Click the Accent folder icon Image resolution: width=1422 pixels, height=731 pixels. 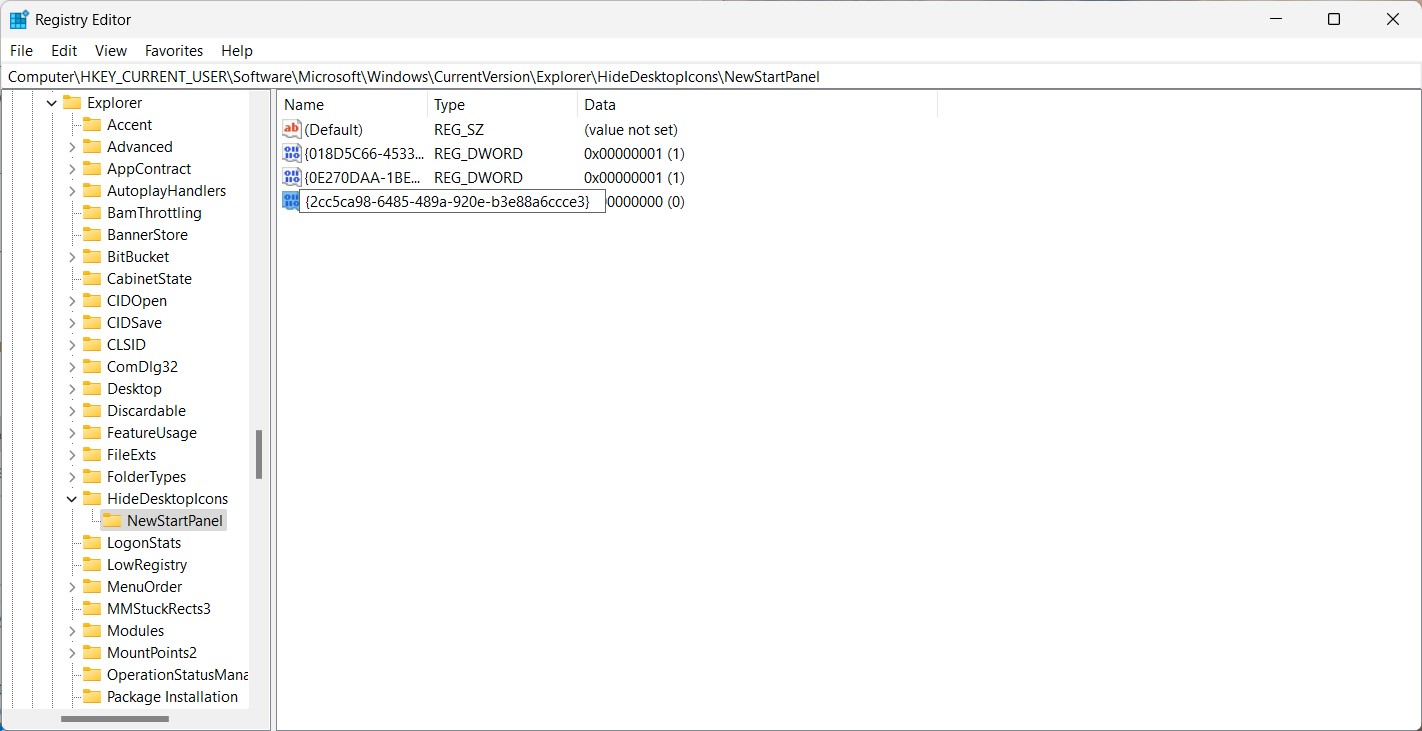[92, 124]
